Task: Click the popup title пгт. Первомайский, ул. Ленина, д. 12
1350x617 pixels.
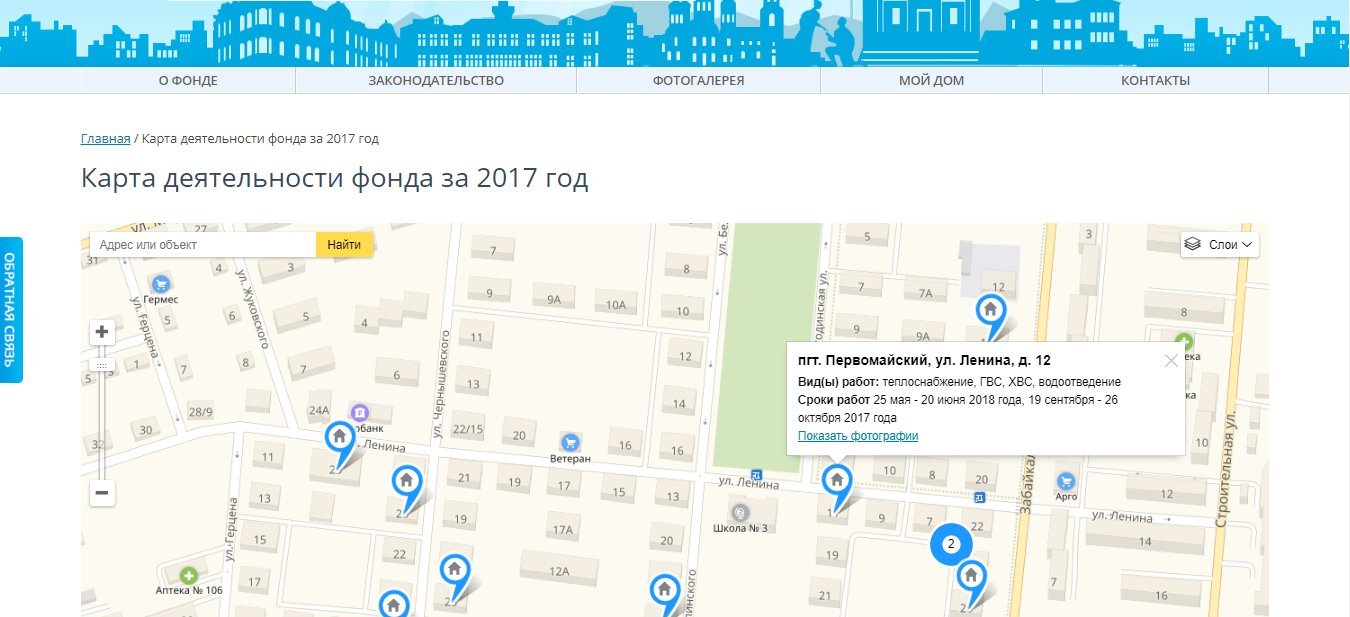Action: click(924, 360)
